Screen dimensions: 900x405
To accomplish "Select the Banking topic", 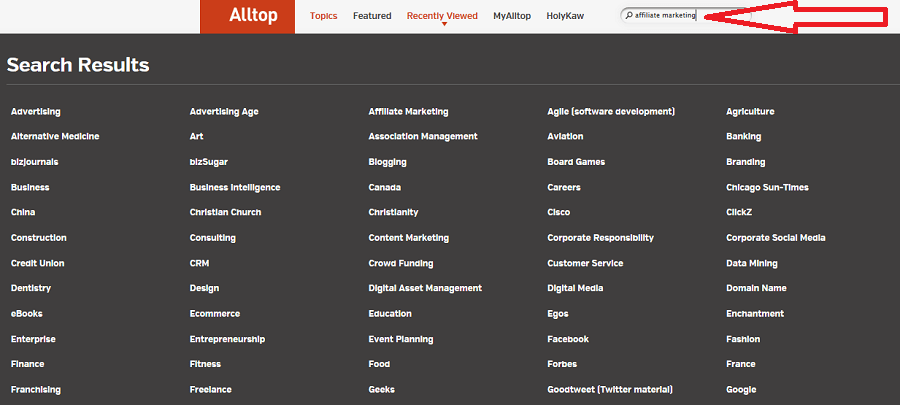I will [744, 137].
